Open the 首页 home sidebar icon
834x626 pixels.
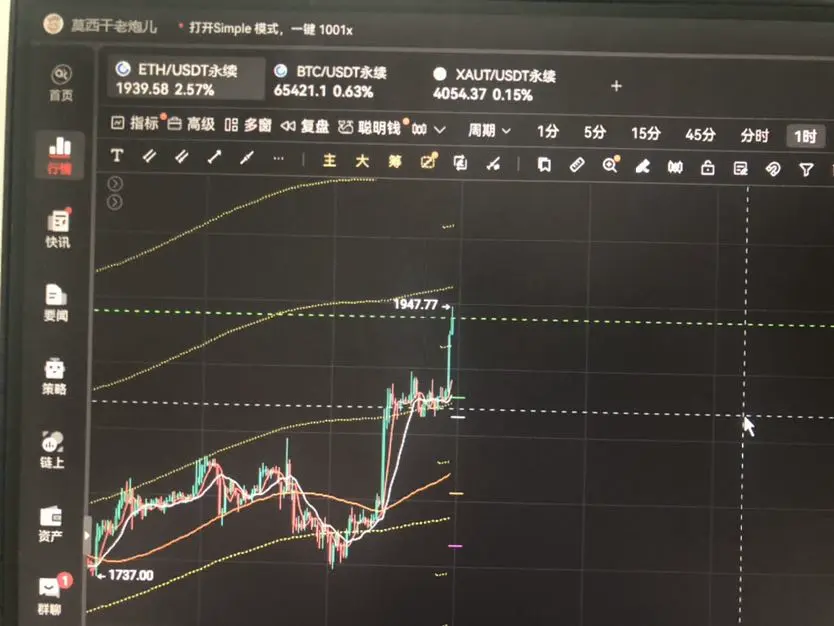coord(61,83)
